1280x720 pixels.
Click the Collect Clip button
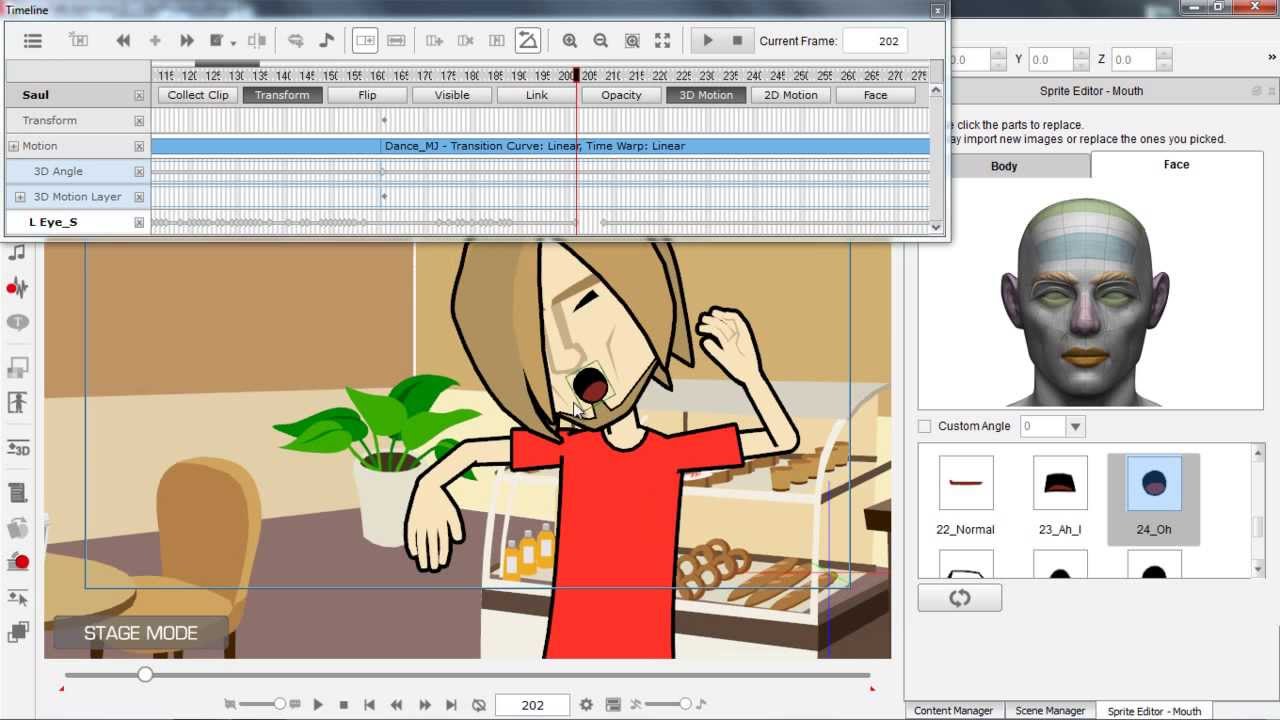(196, 95)
